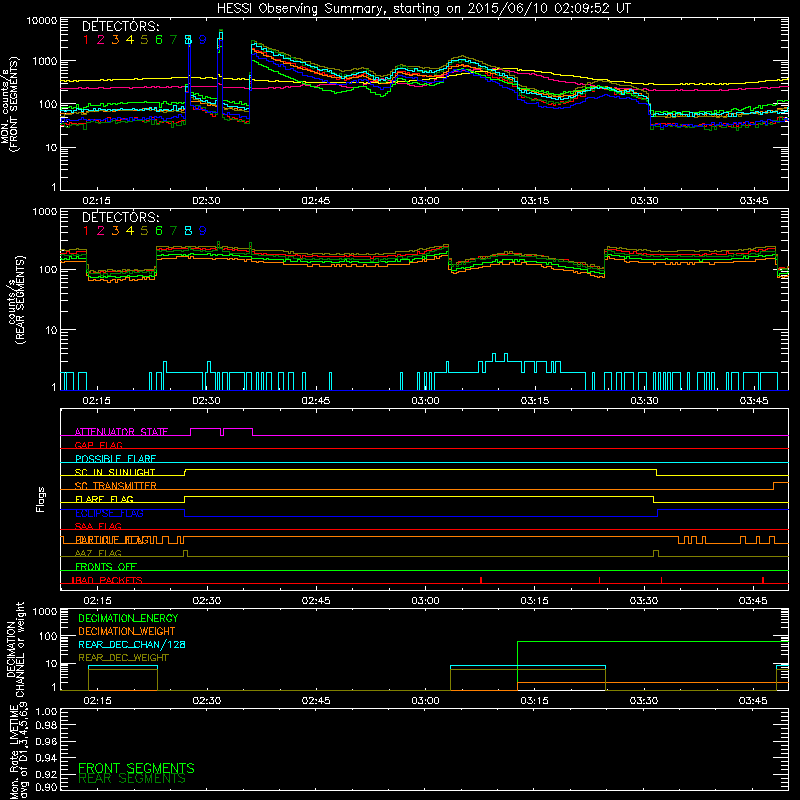Click the 03:00 time label under decimation panel
Viewport: 800px width, 800px height.
(x=425, y=701)
